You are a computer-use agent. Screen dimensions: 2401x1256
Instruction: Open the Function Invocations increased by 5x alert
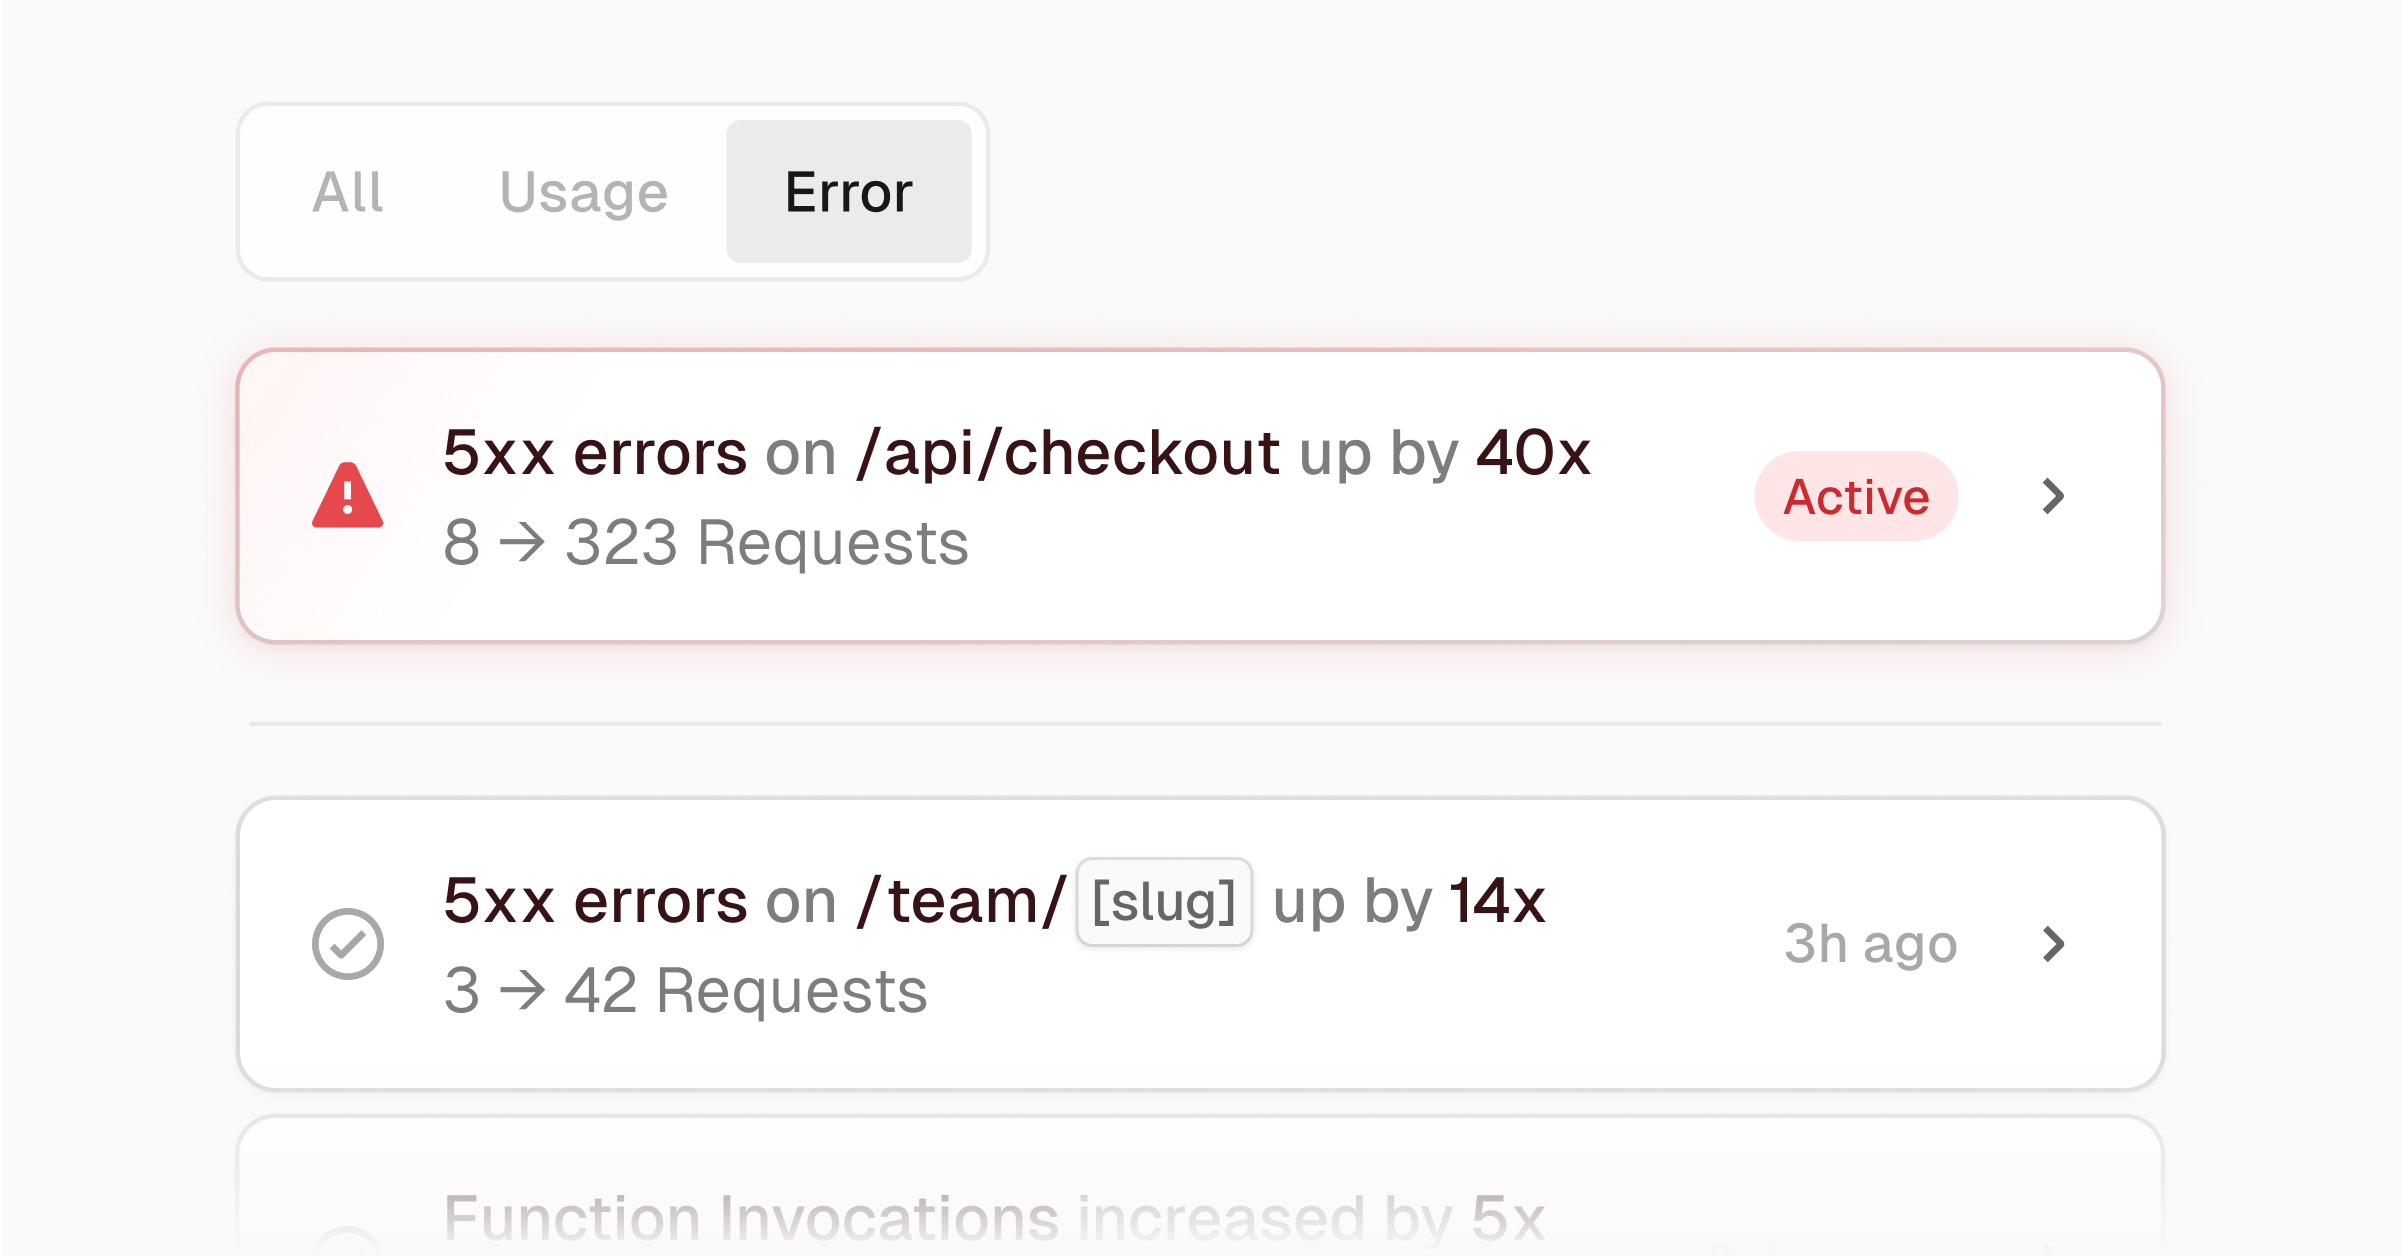(x=995, y=1218)
